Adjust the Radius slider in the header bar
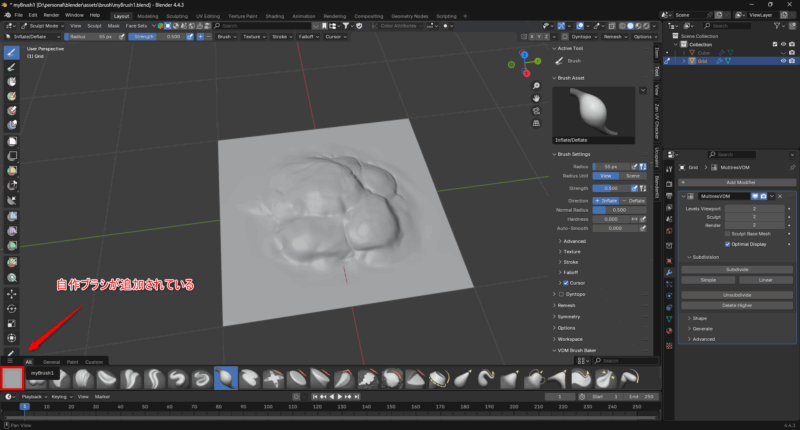Image resolution: width=800 pixels, height=430 pixels. pos(91,37)
